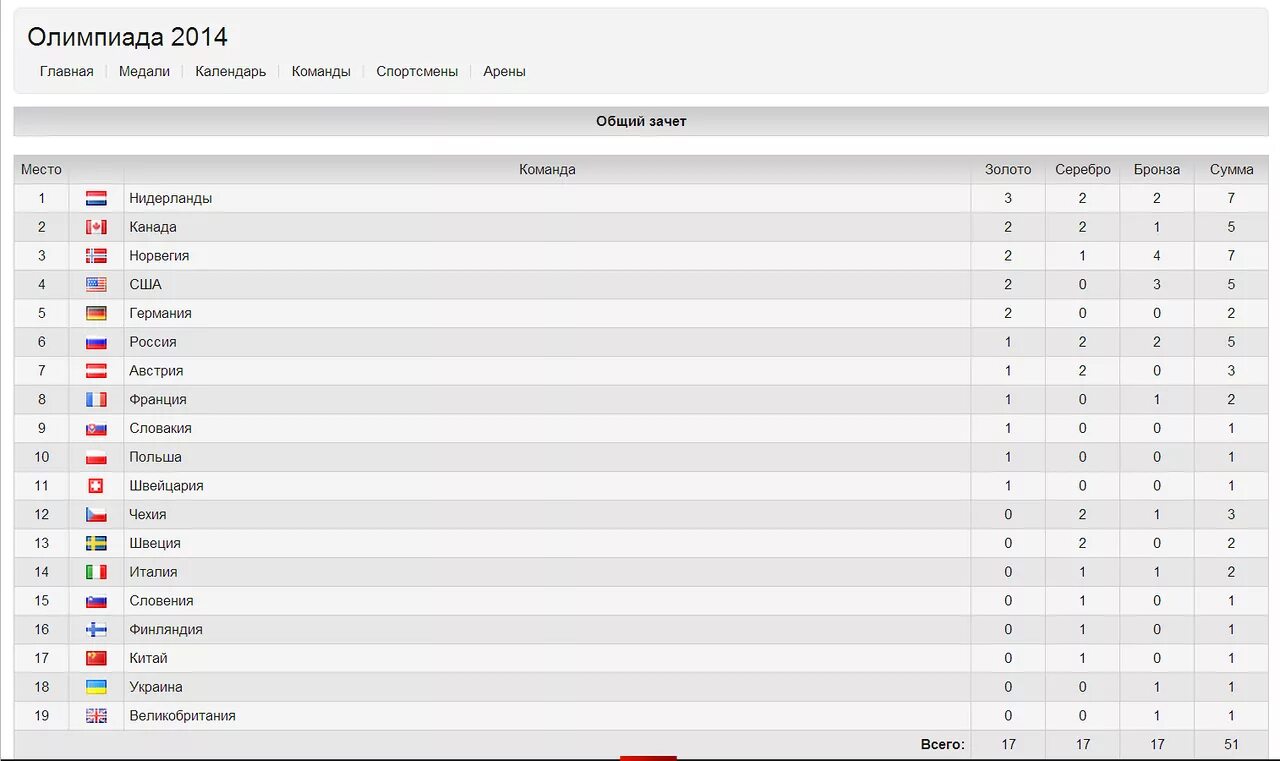Select the Украина team name

coord(156,687)
